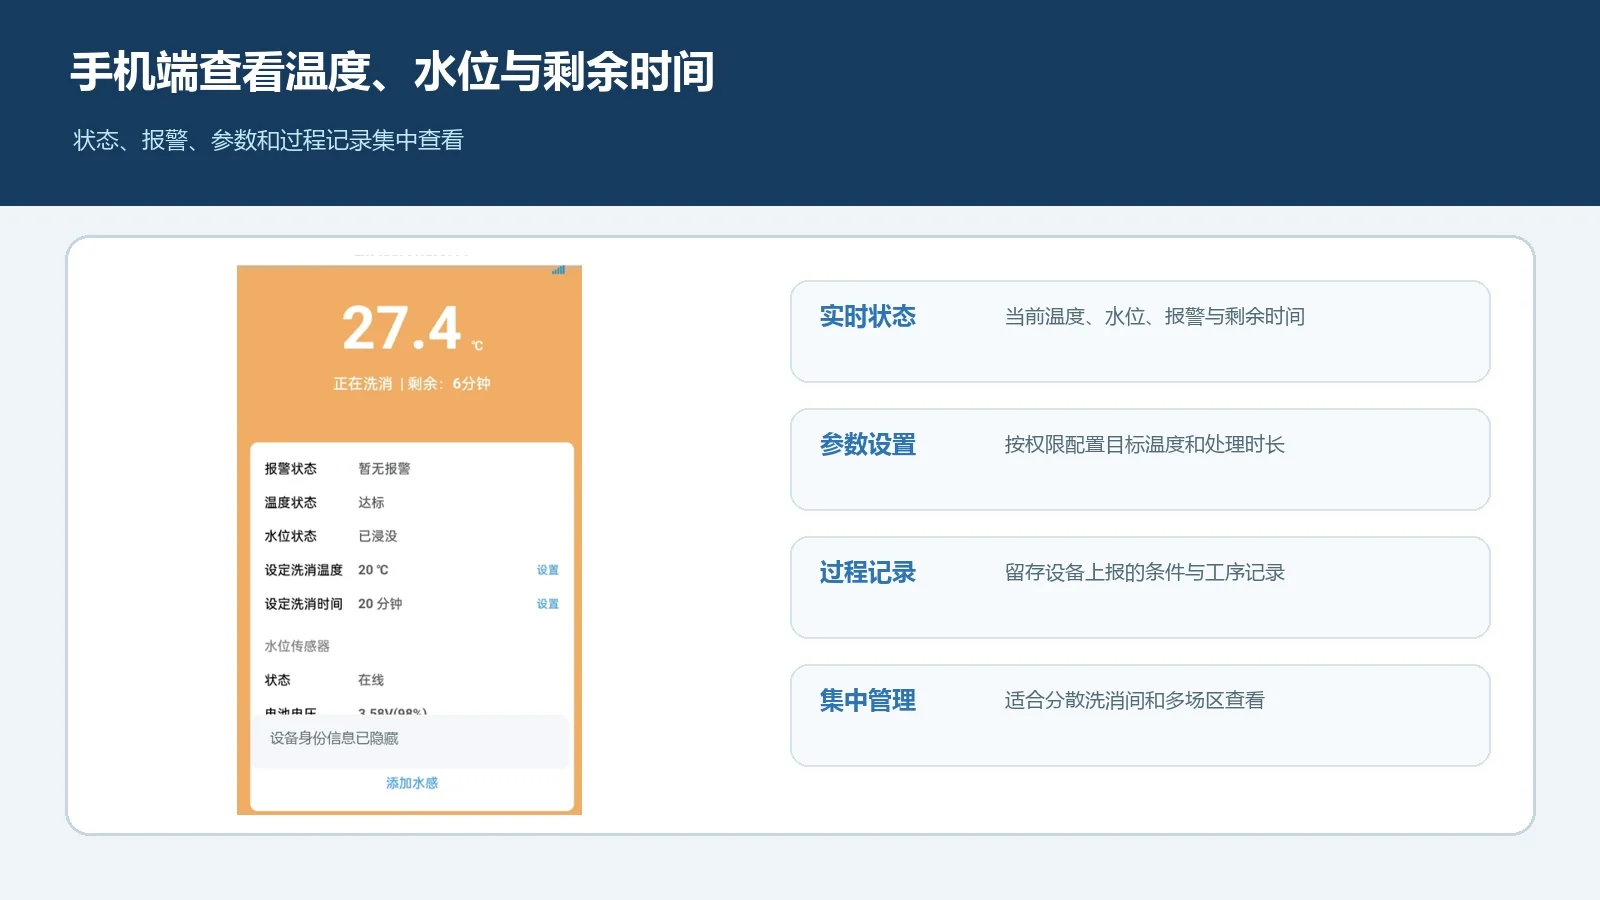Click the 达标 value

click(x=371, y=503)
